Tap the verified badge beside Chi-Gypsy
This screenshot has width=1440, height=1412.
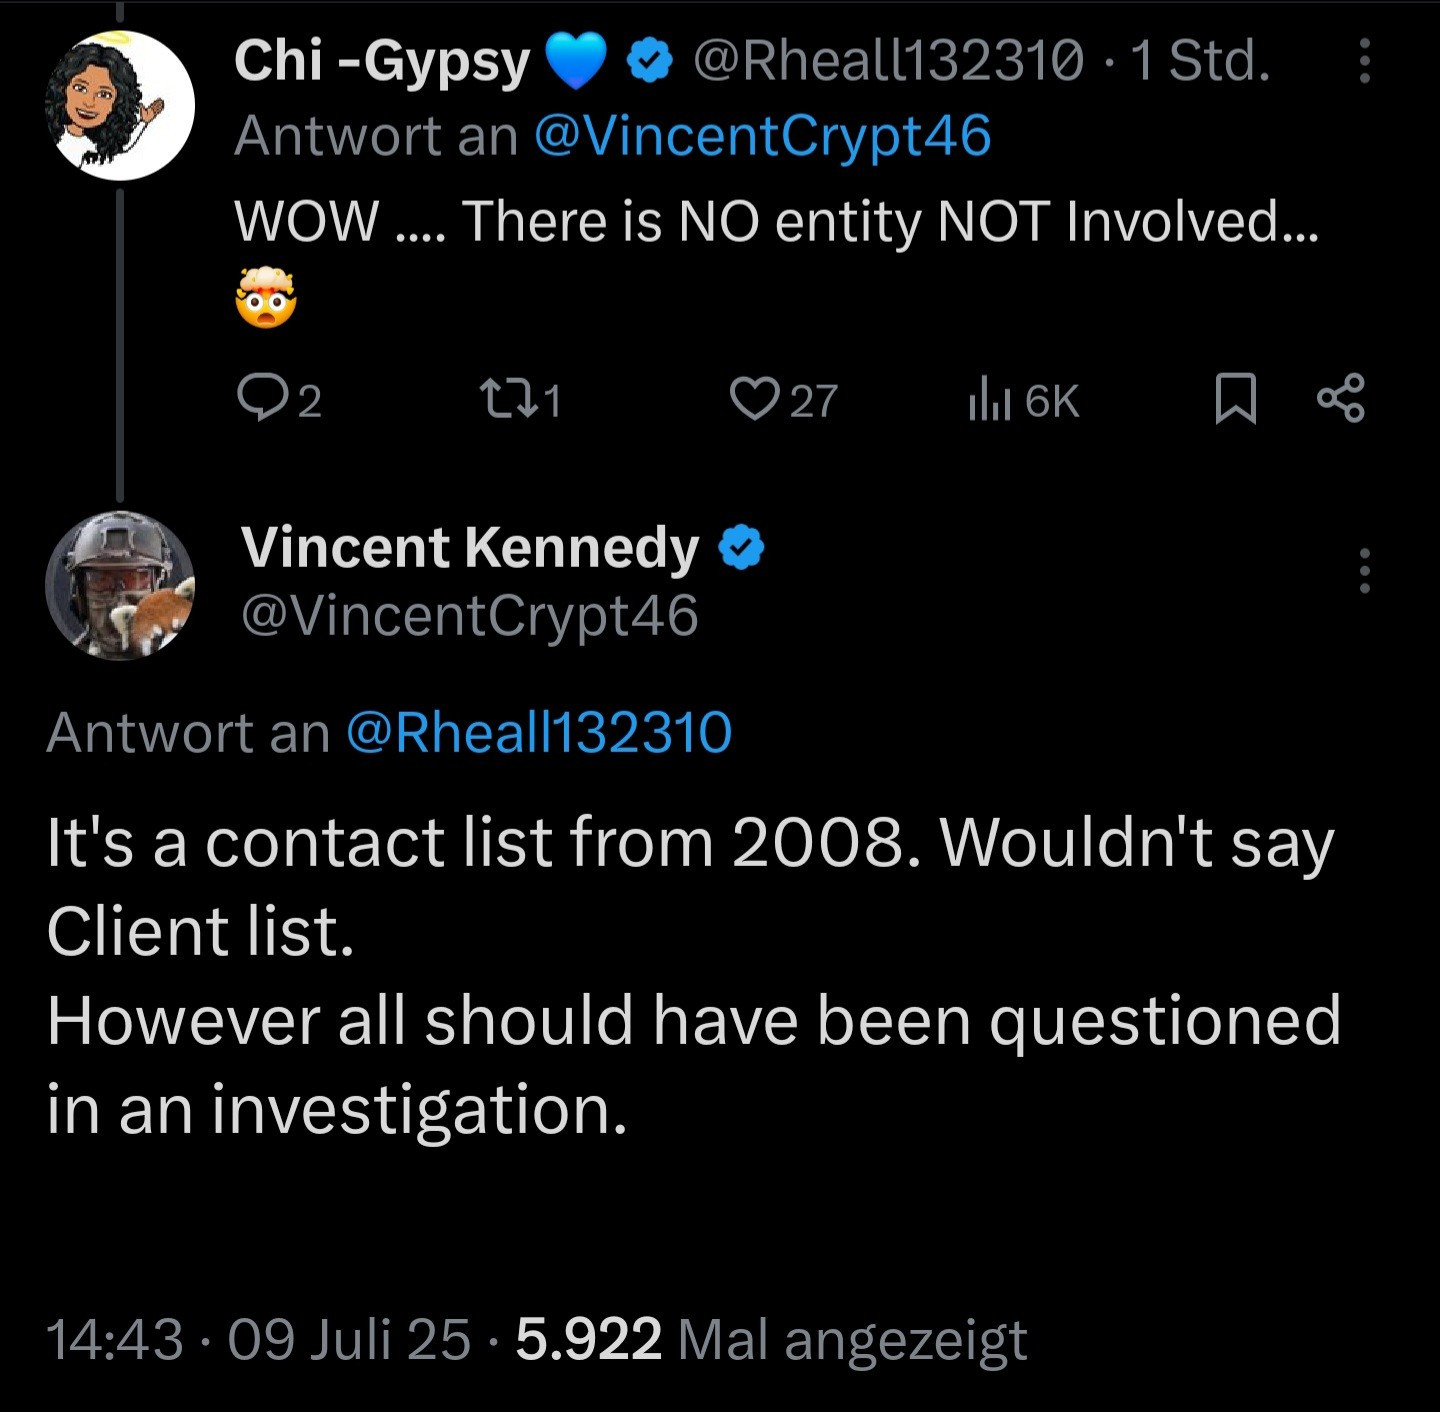(649, 63)
